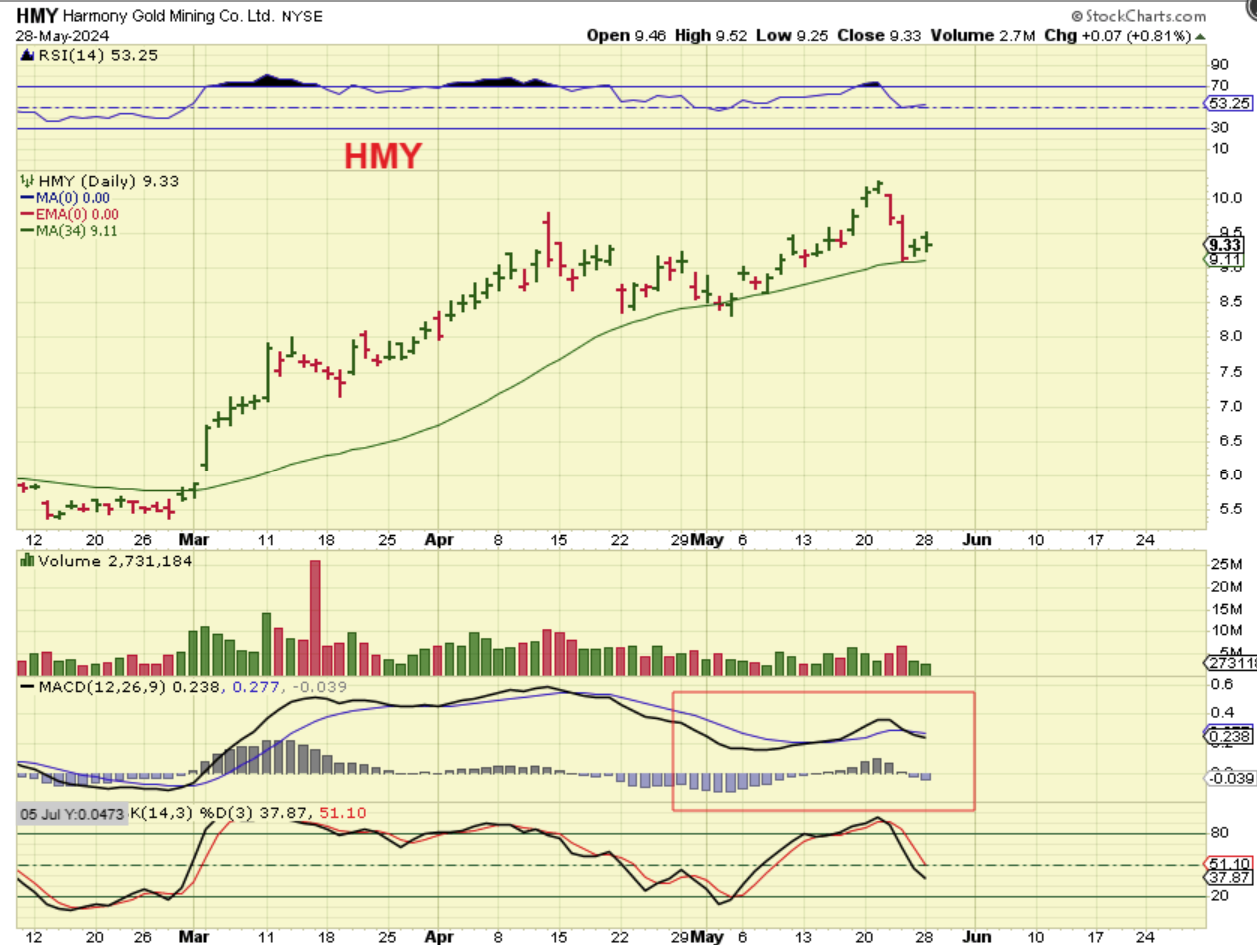The height and width of the screenshot is (945, 1257).
Task: Click the 30 oversold level on RSI axis
Action: [x=1219, y=127]
